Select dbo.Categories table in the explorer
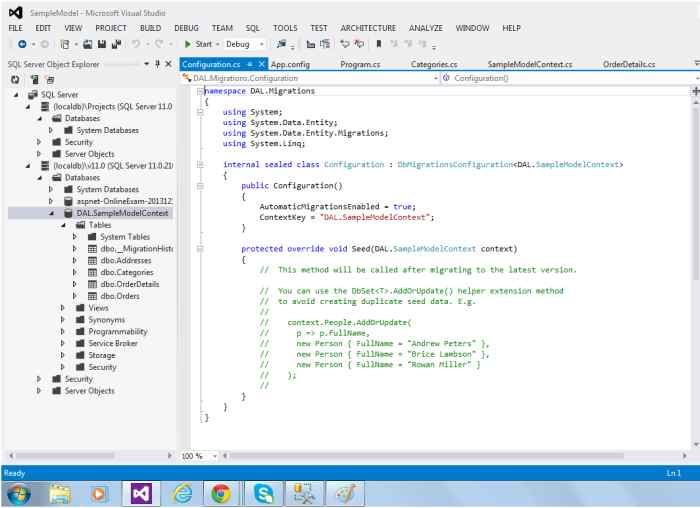Viewport: 700px width, 508px height. point(126,272)
